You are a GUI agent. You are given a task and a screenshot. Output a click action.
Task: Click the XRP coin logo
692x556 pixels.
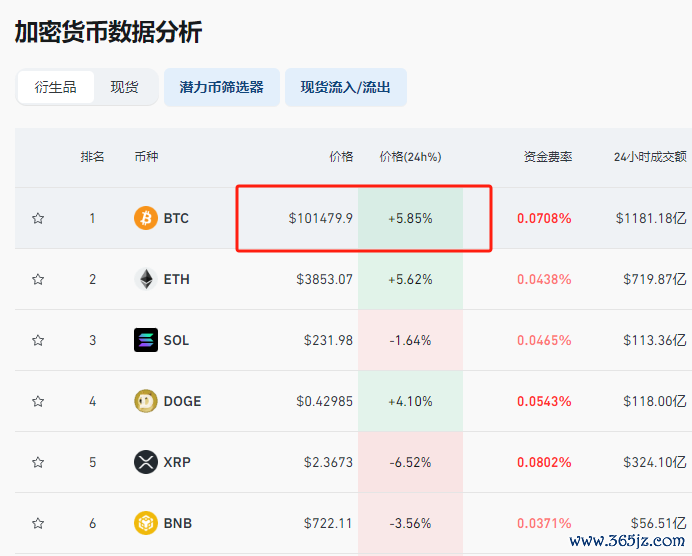(x=146, y=462)
